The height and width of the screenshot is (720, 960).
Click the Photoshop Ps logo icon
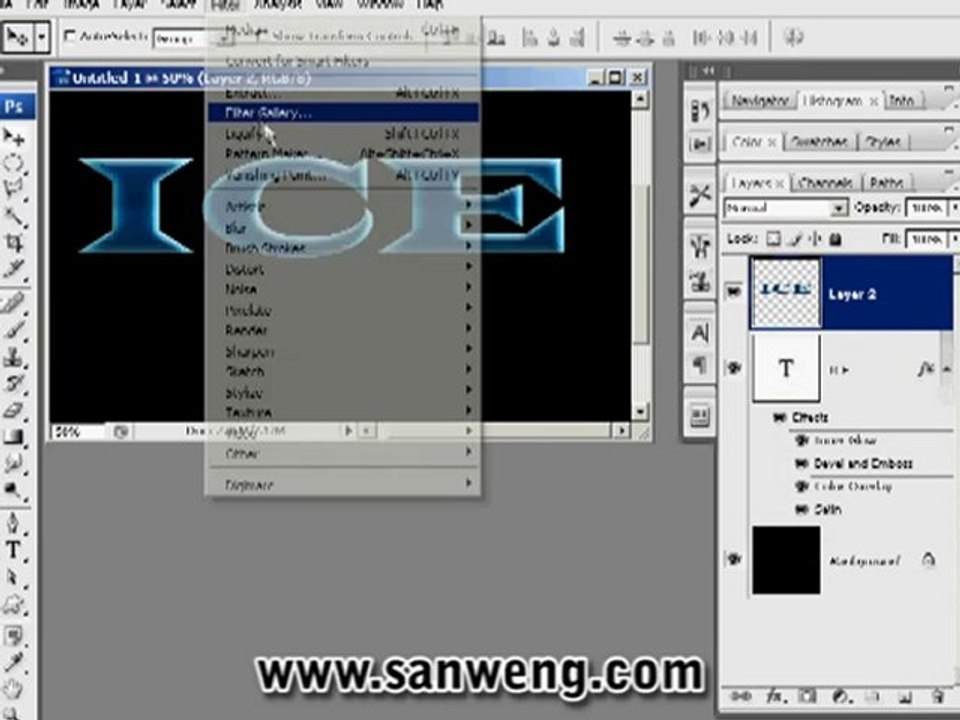[15, 107]
